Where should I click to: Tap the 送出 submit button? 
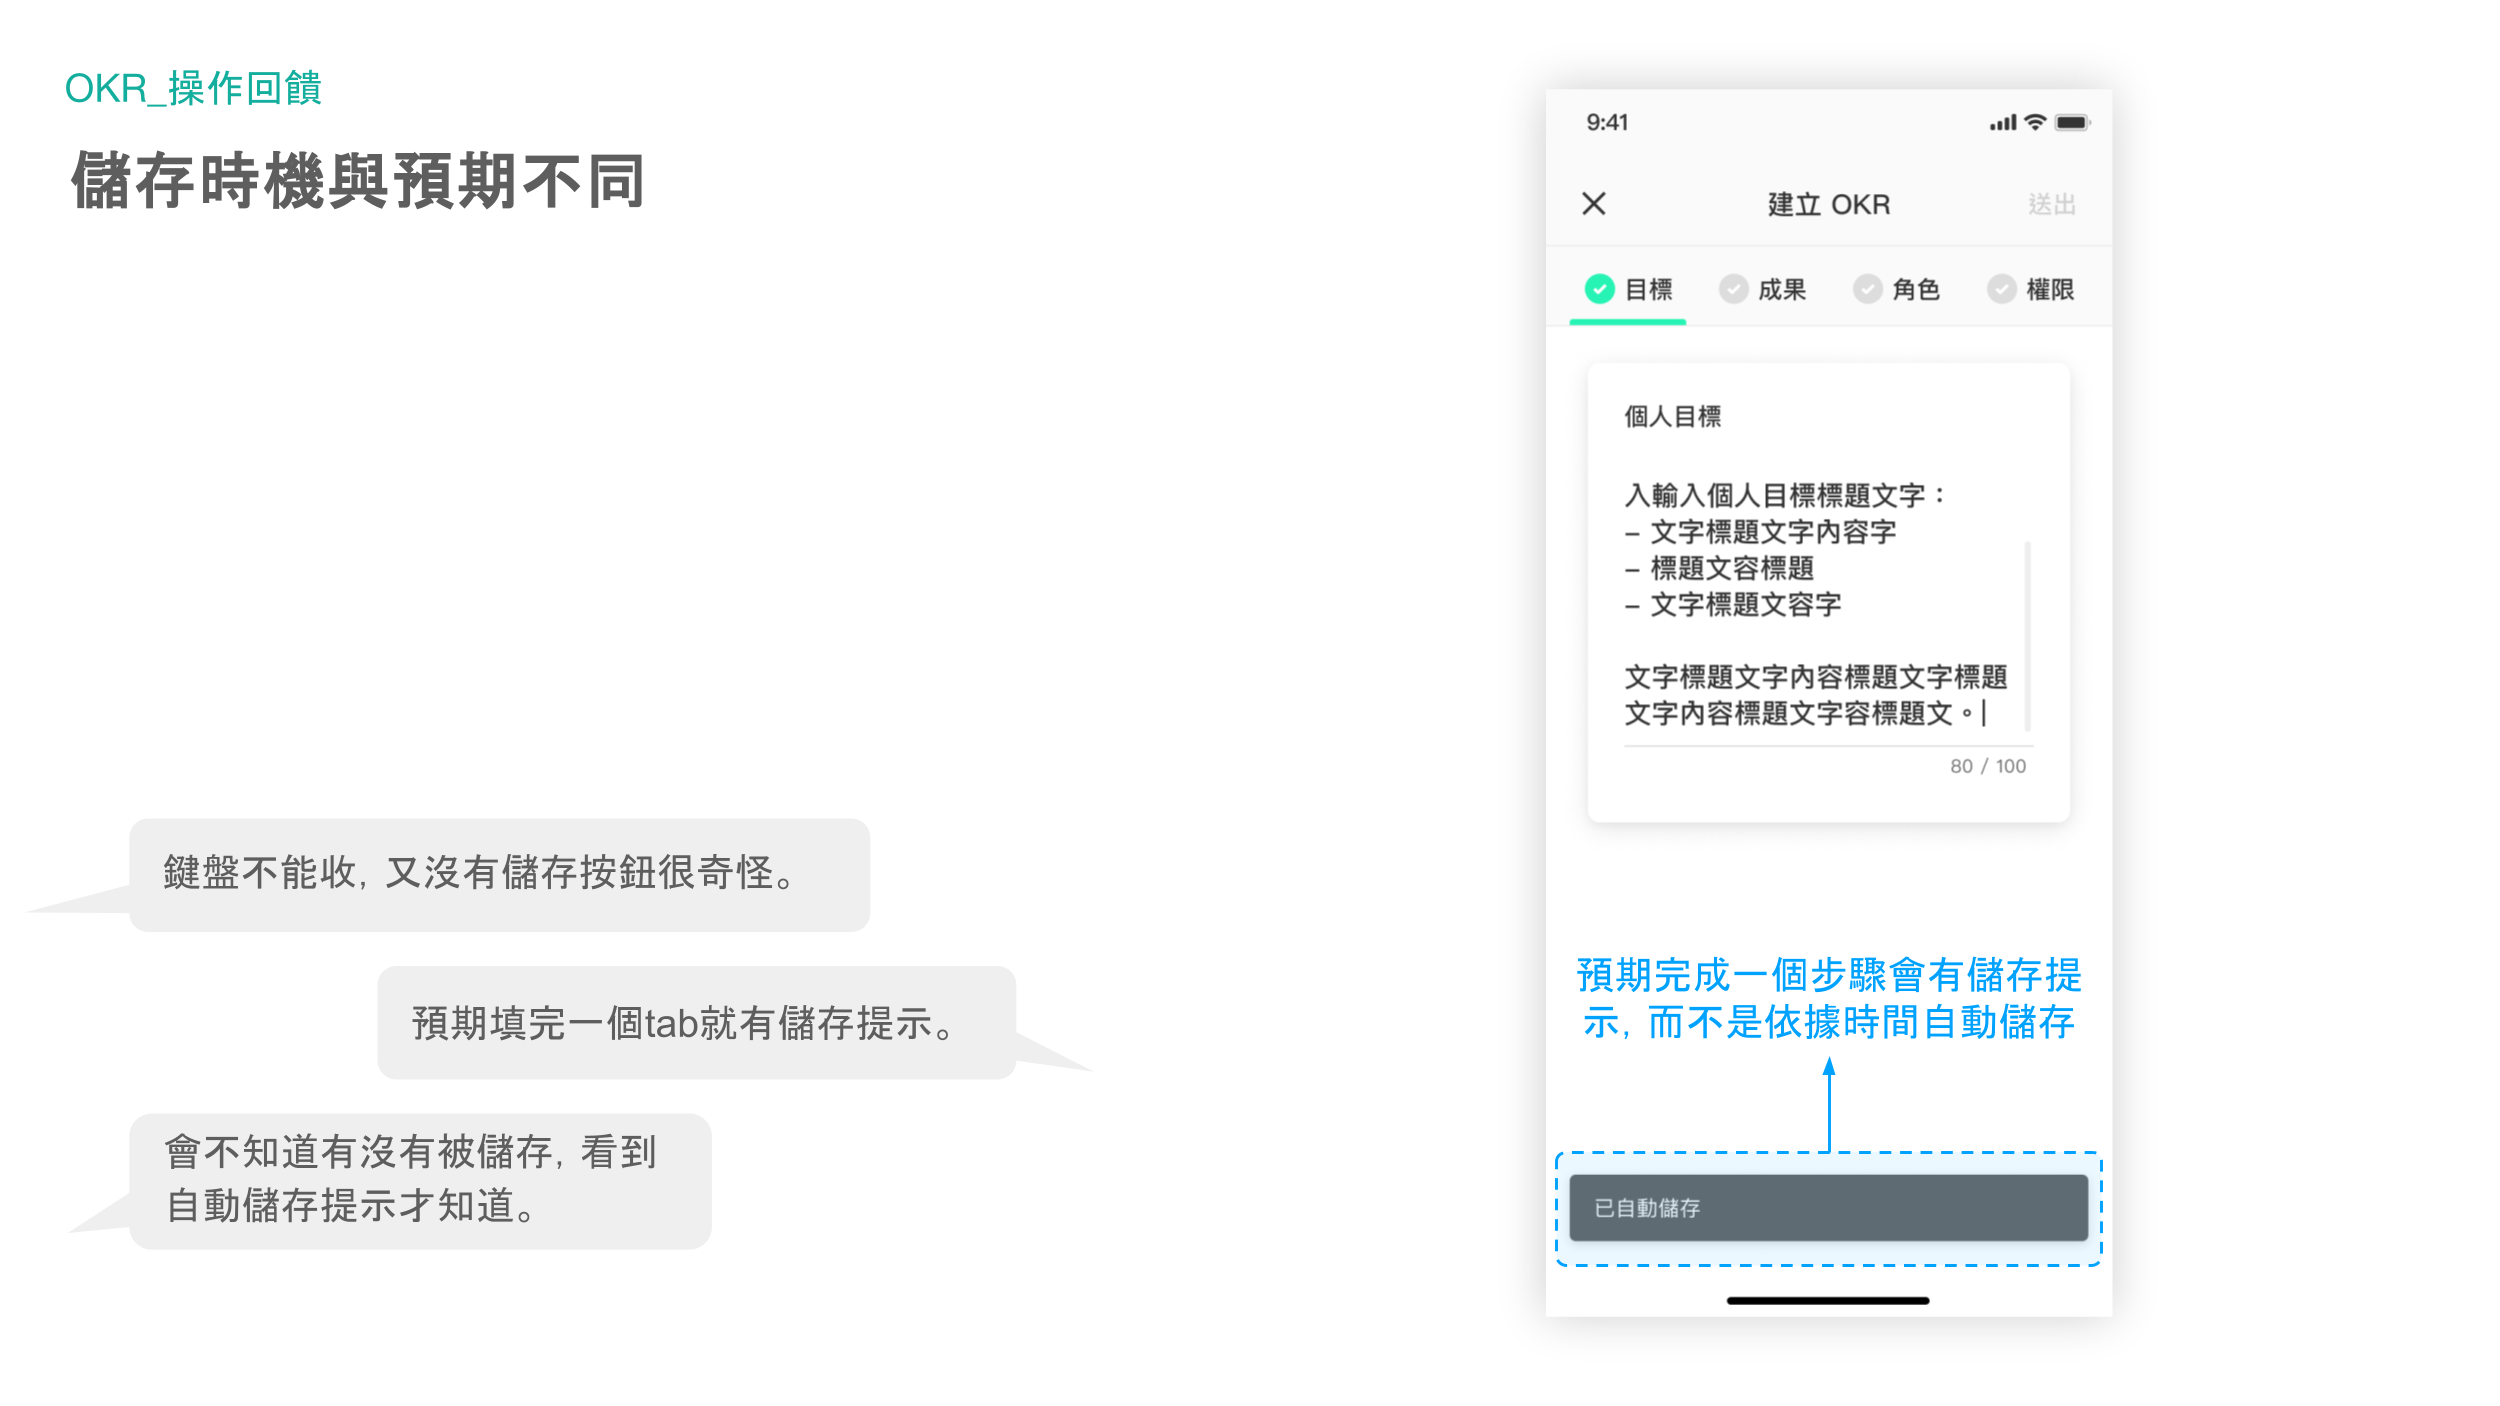(2052, 204)
